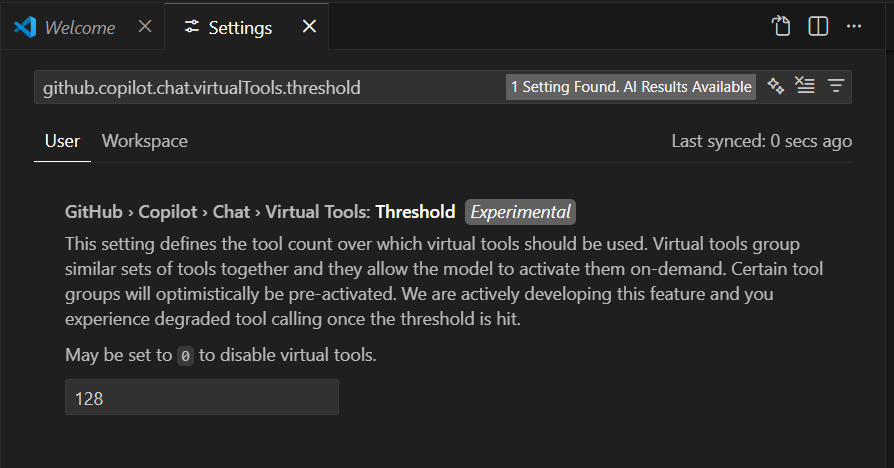Image resolution: width=894 pixels, height=468 pixels.
Task: Clear the settings search input
Action: (x=805, y=87)
